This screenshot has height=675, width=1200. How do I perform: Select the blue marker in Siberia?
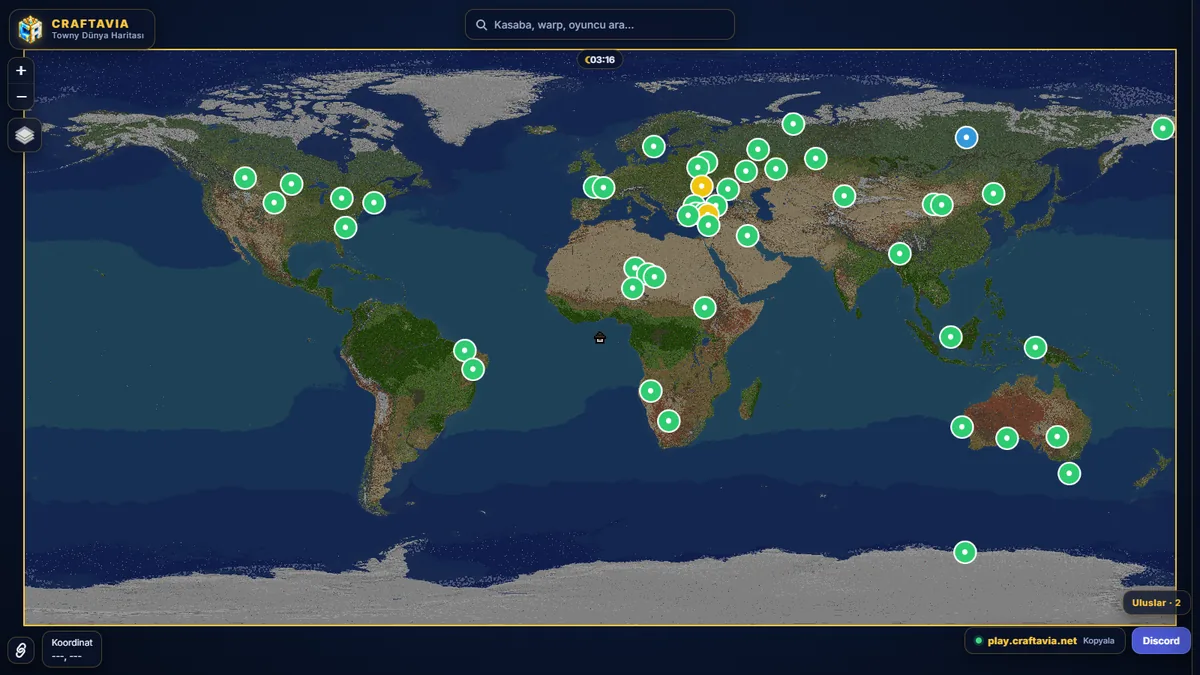966,137
